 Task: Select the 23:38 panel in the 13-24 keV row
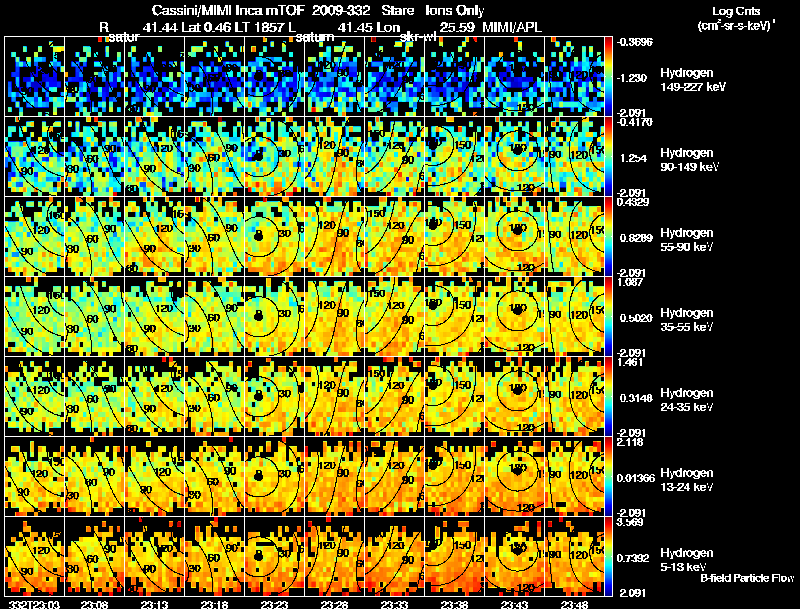coord(455,476)
